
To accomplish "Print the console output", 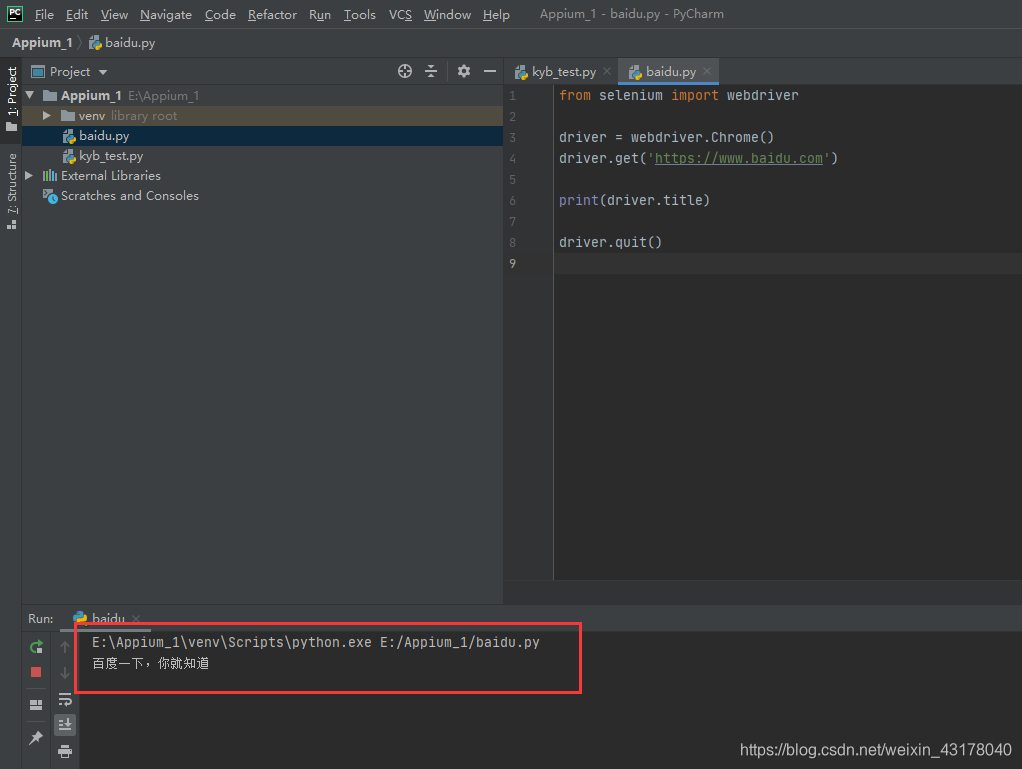I will [65, 753].
